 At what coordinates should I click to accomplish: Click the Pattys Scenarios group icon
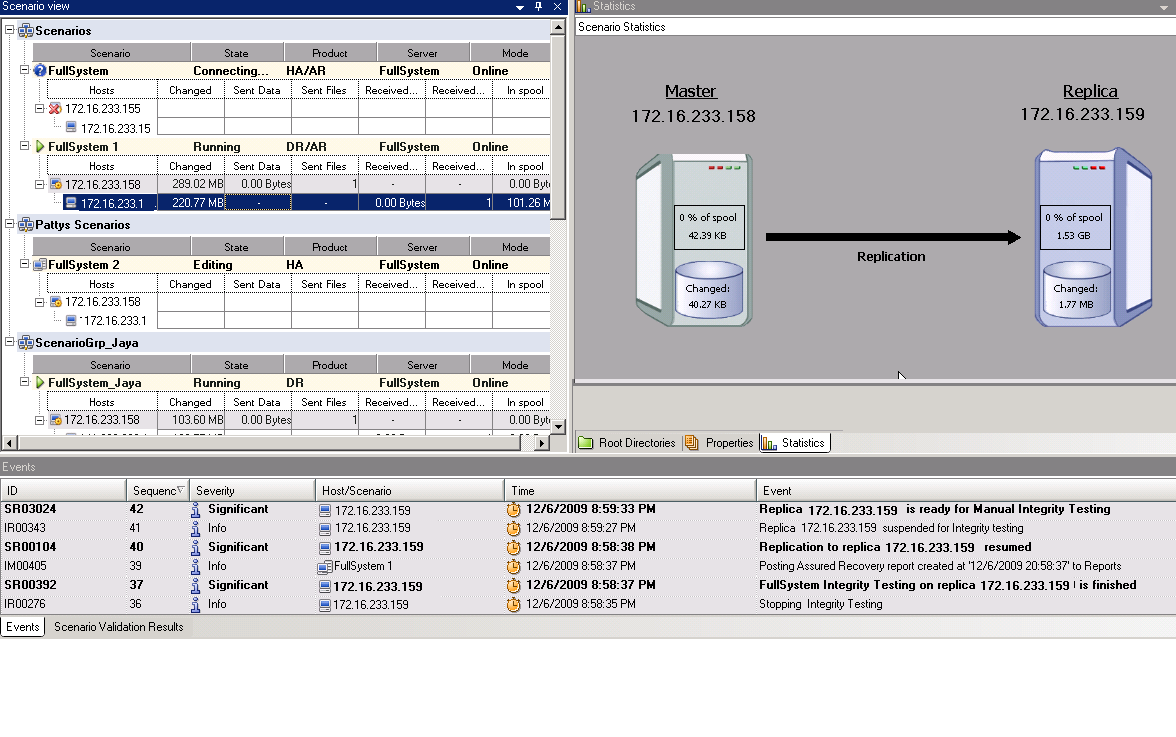click(26, 225)
